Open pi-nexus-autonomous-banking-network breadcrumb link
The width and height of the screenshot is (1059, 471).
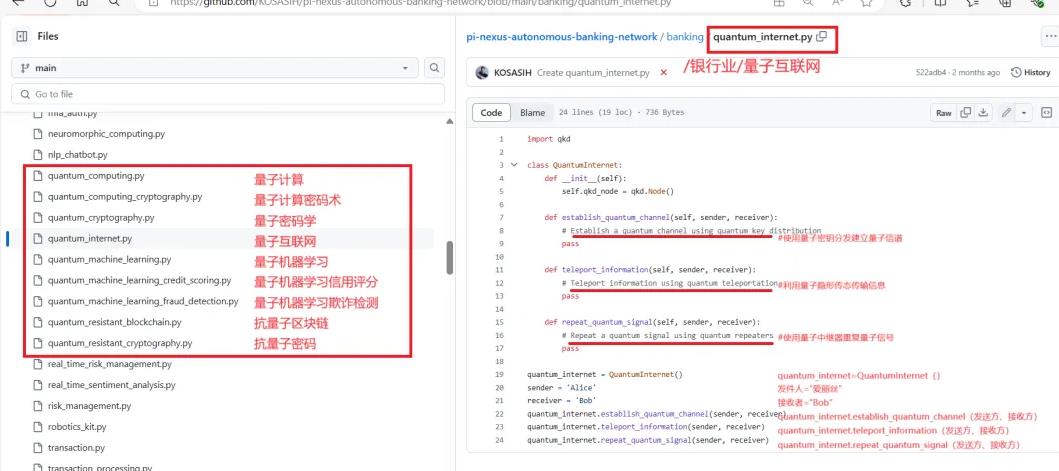(562, 36)
